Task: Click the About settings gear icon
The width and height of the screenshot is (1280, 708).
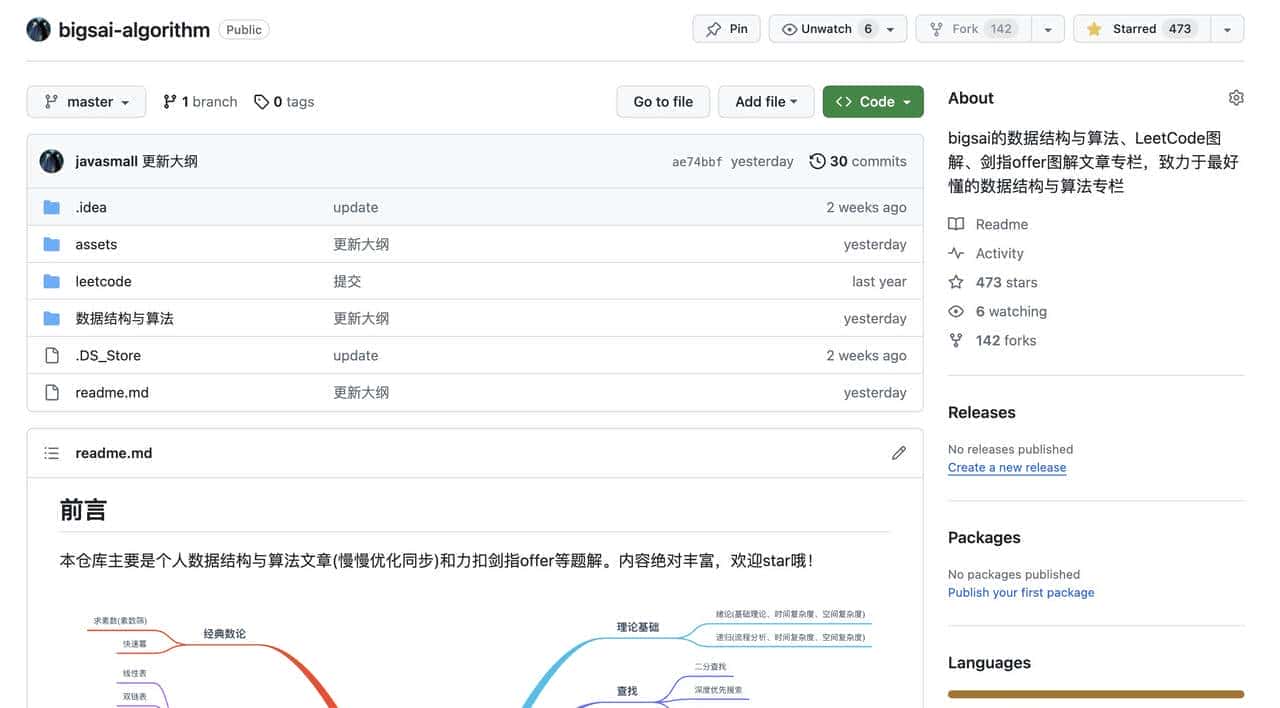Action: tap(1236, 98)
